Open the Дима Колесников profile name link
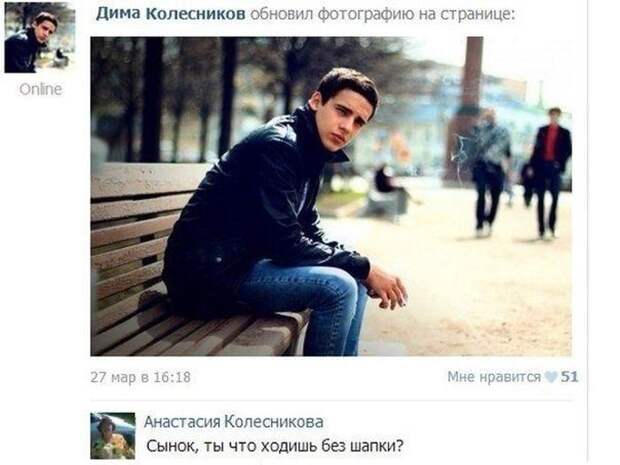This screenshot has height=465, width=620. [170, 14]
